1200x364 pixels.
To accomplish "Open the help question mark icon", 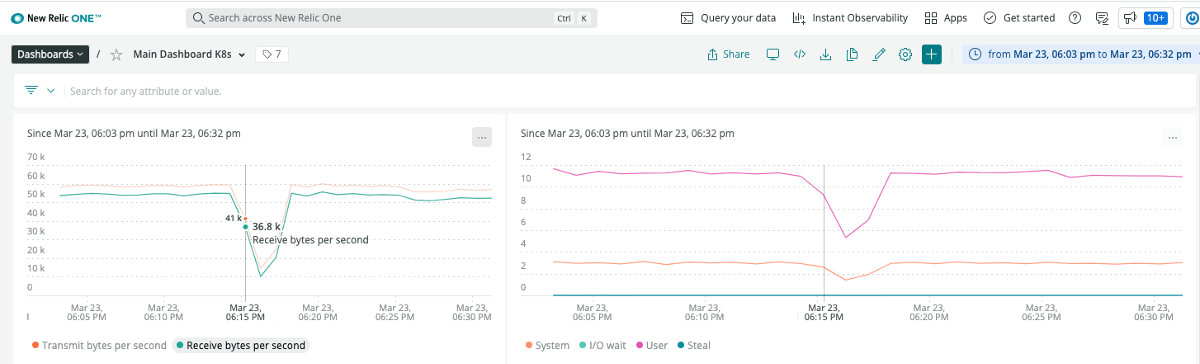I will pyautogui.click(x=1075, y=18).
